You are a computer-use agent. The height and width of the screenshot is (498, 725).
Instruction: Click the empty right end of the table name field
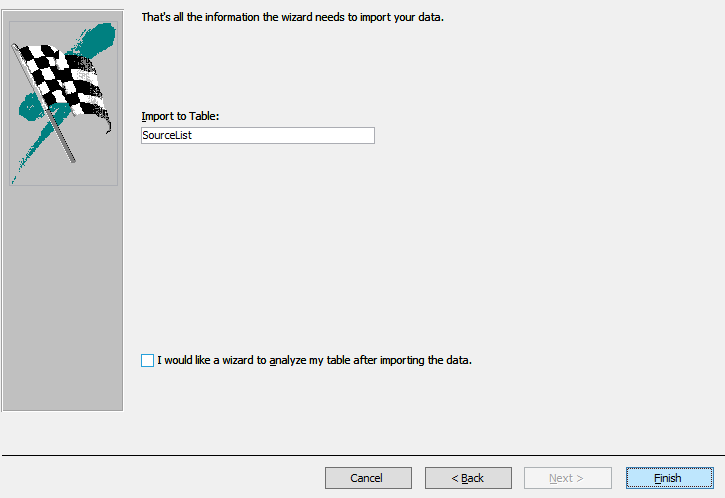(x=340, y=135)
